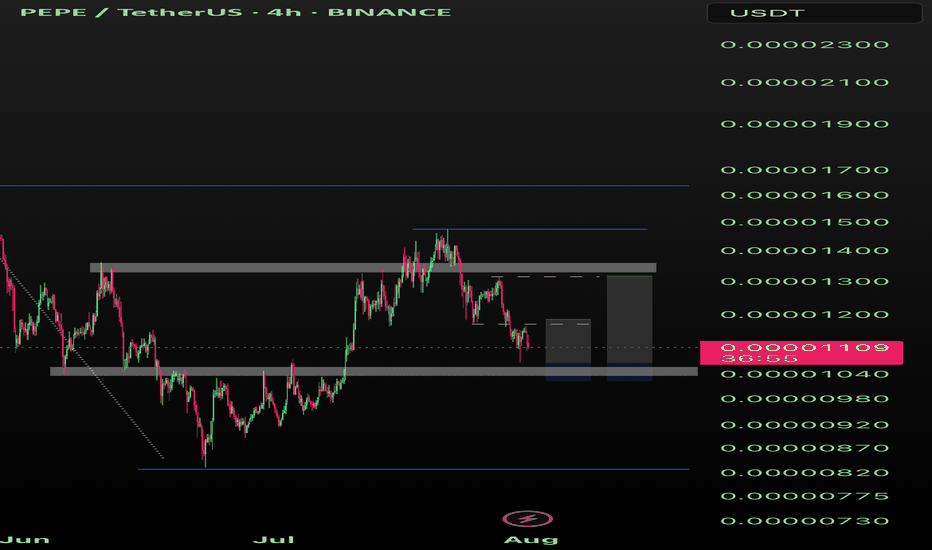Click the 0.00001500 price axis label
Viewport: 932px width, 550px height.
coord(805,222)
